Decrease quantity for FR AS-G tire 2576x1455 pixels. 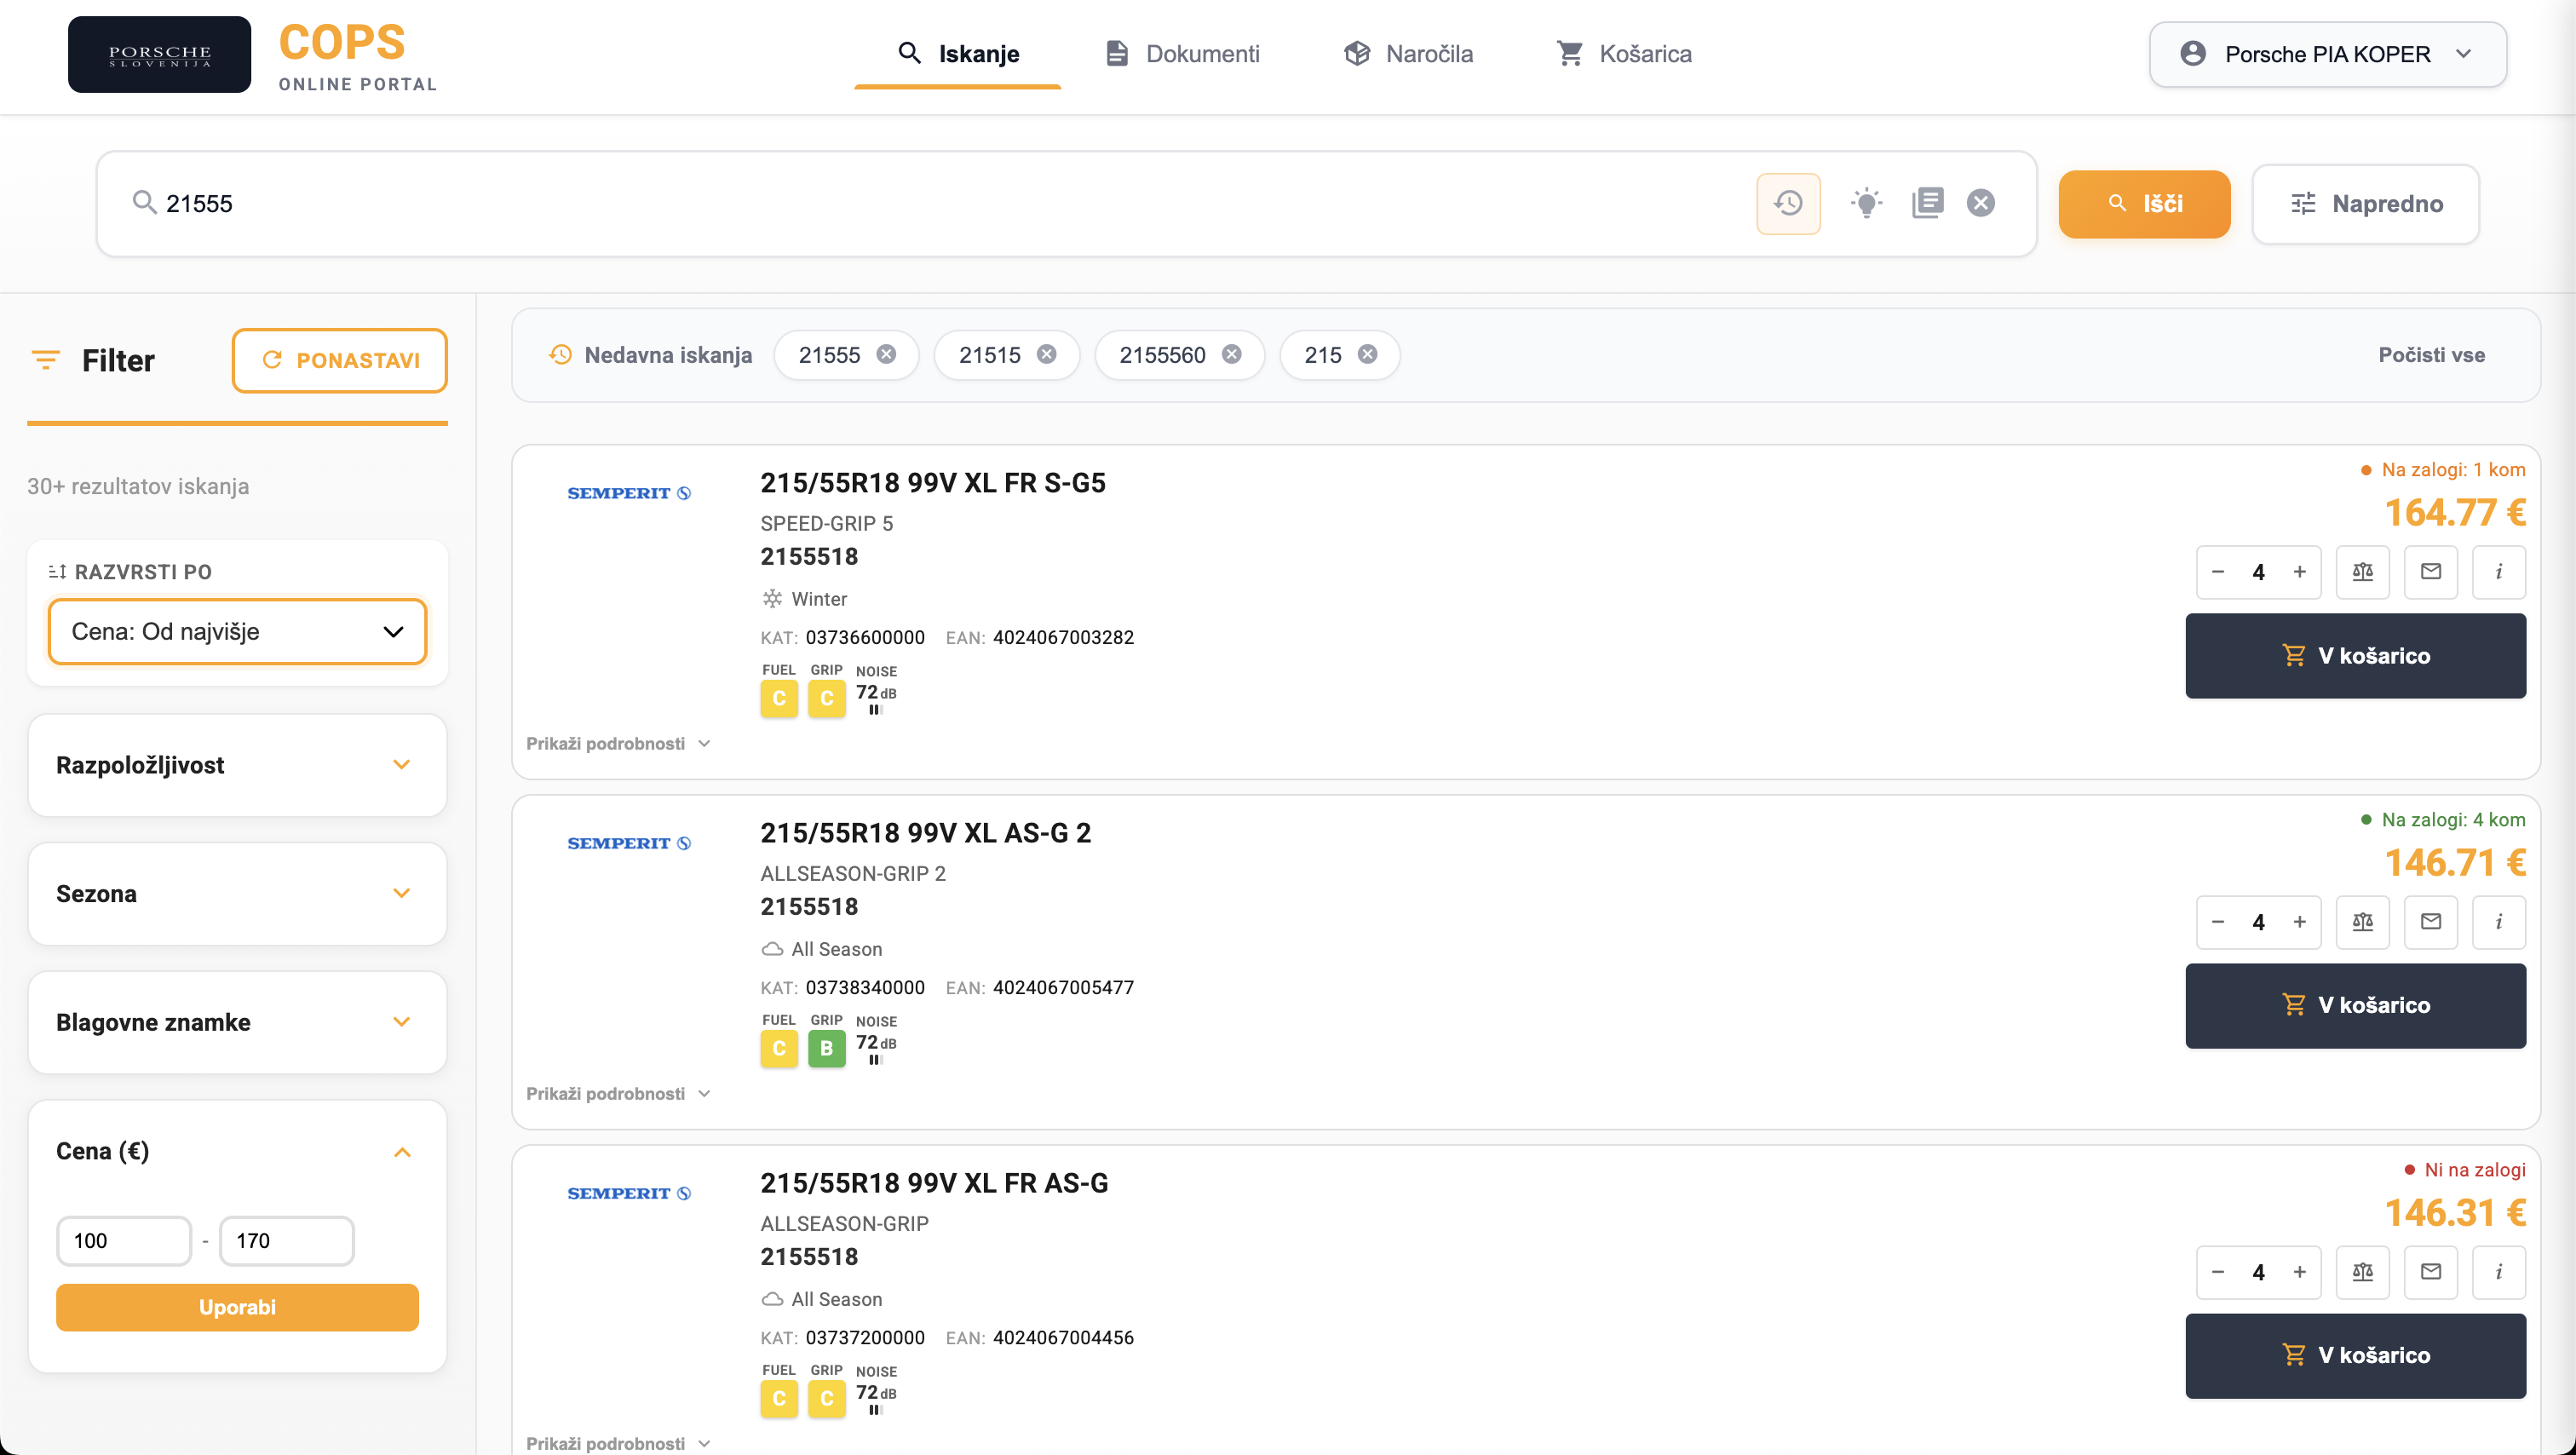2217,1272
